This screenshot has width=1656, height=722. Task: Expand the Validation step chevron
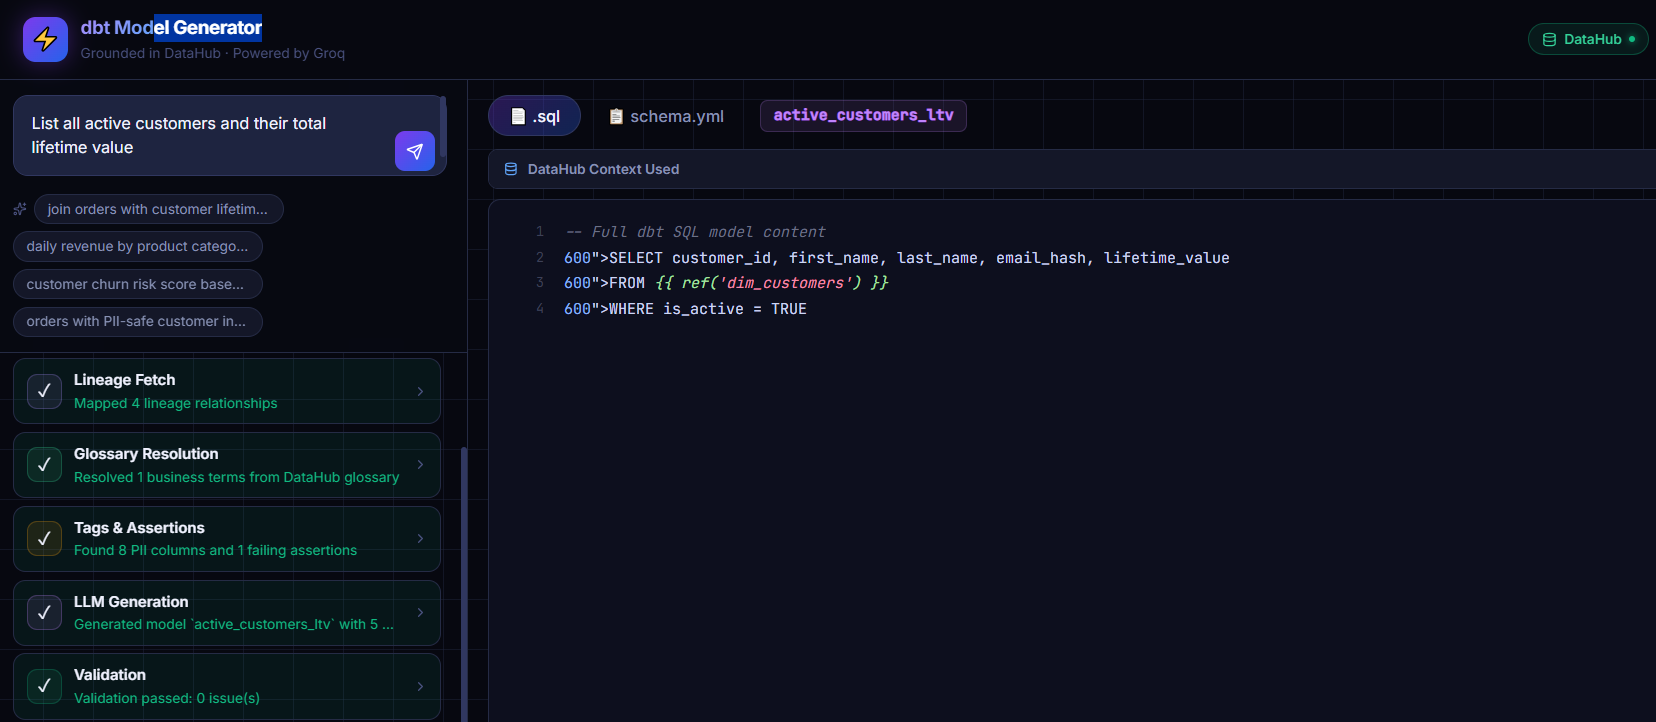point(420,686)
